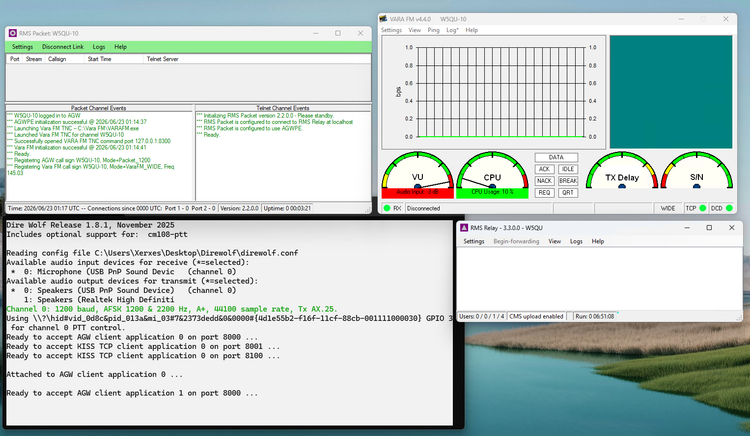Click Begin-forwarding in RMS Relay
Image resolution: width=750 pixels, height=436 pixels.
[x=516, y=241]
